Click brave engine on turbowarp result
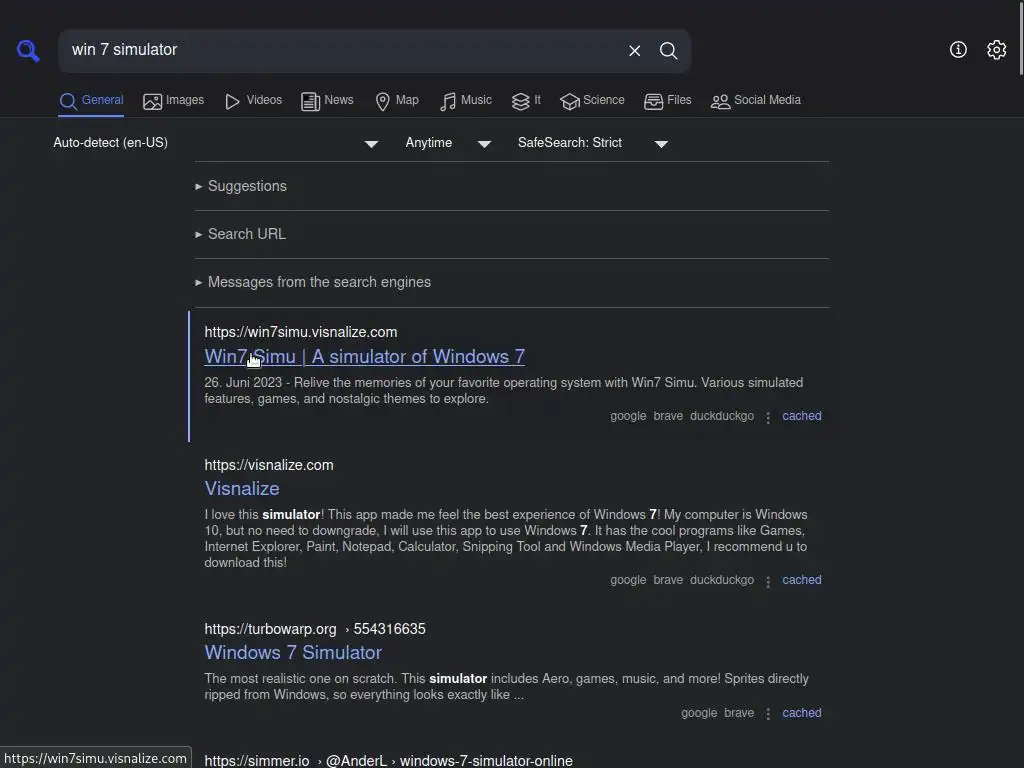 coord(739,713)
